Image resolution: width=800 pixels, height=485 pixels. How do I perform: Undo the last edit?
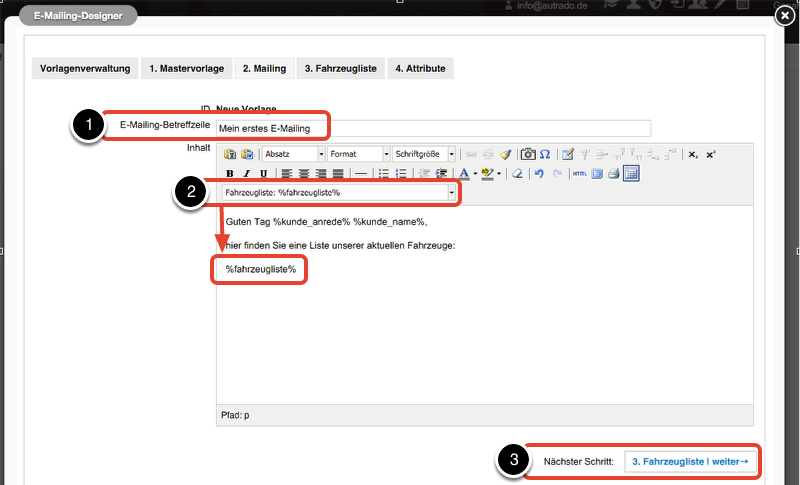[539, 173]
